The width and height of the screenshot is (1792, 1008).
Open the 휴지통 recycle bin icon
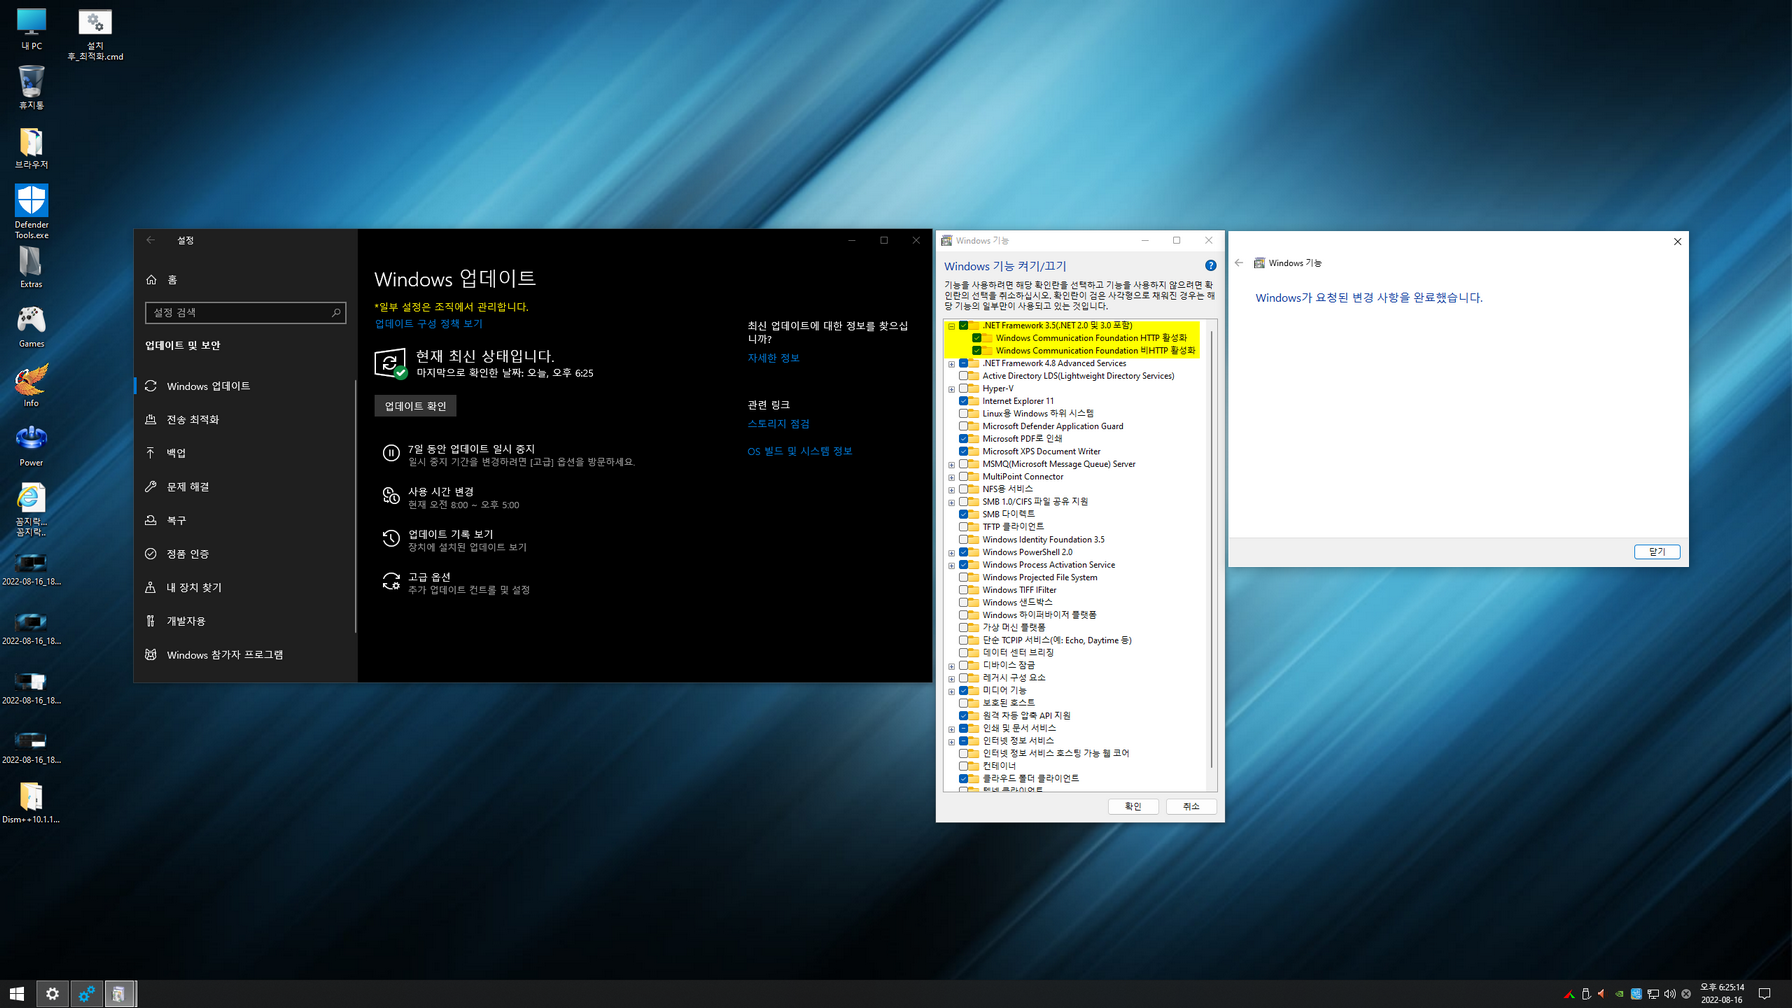(31, 88)
